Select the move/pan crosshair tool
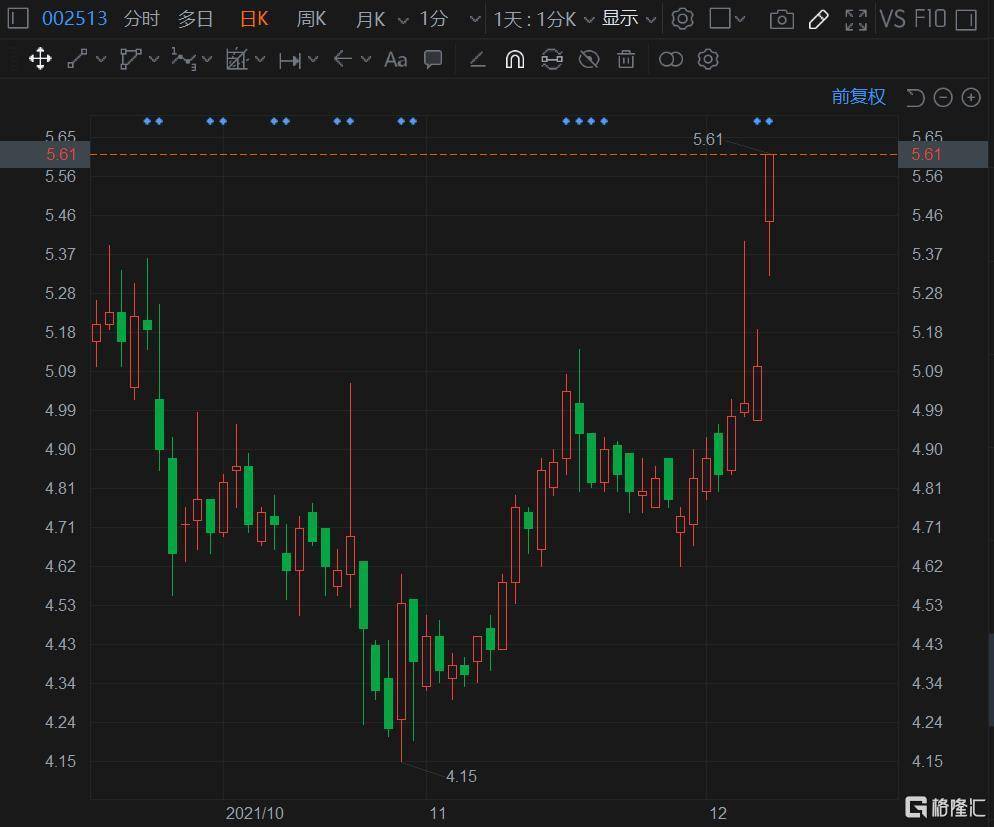 point(40,60)
